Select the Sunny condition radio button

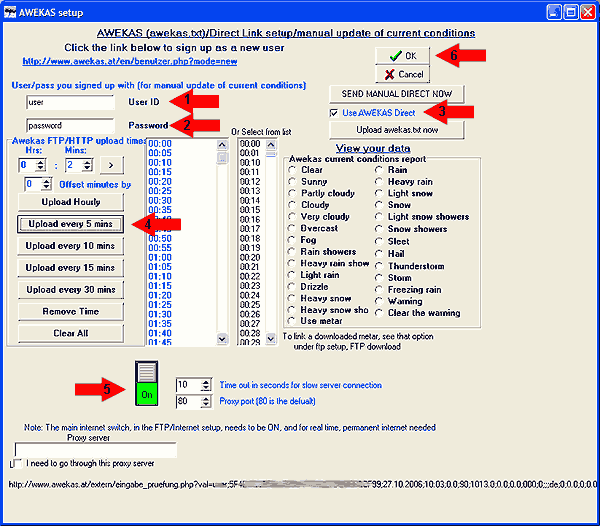[x=292, y=181]
